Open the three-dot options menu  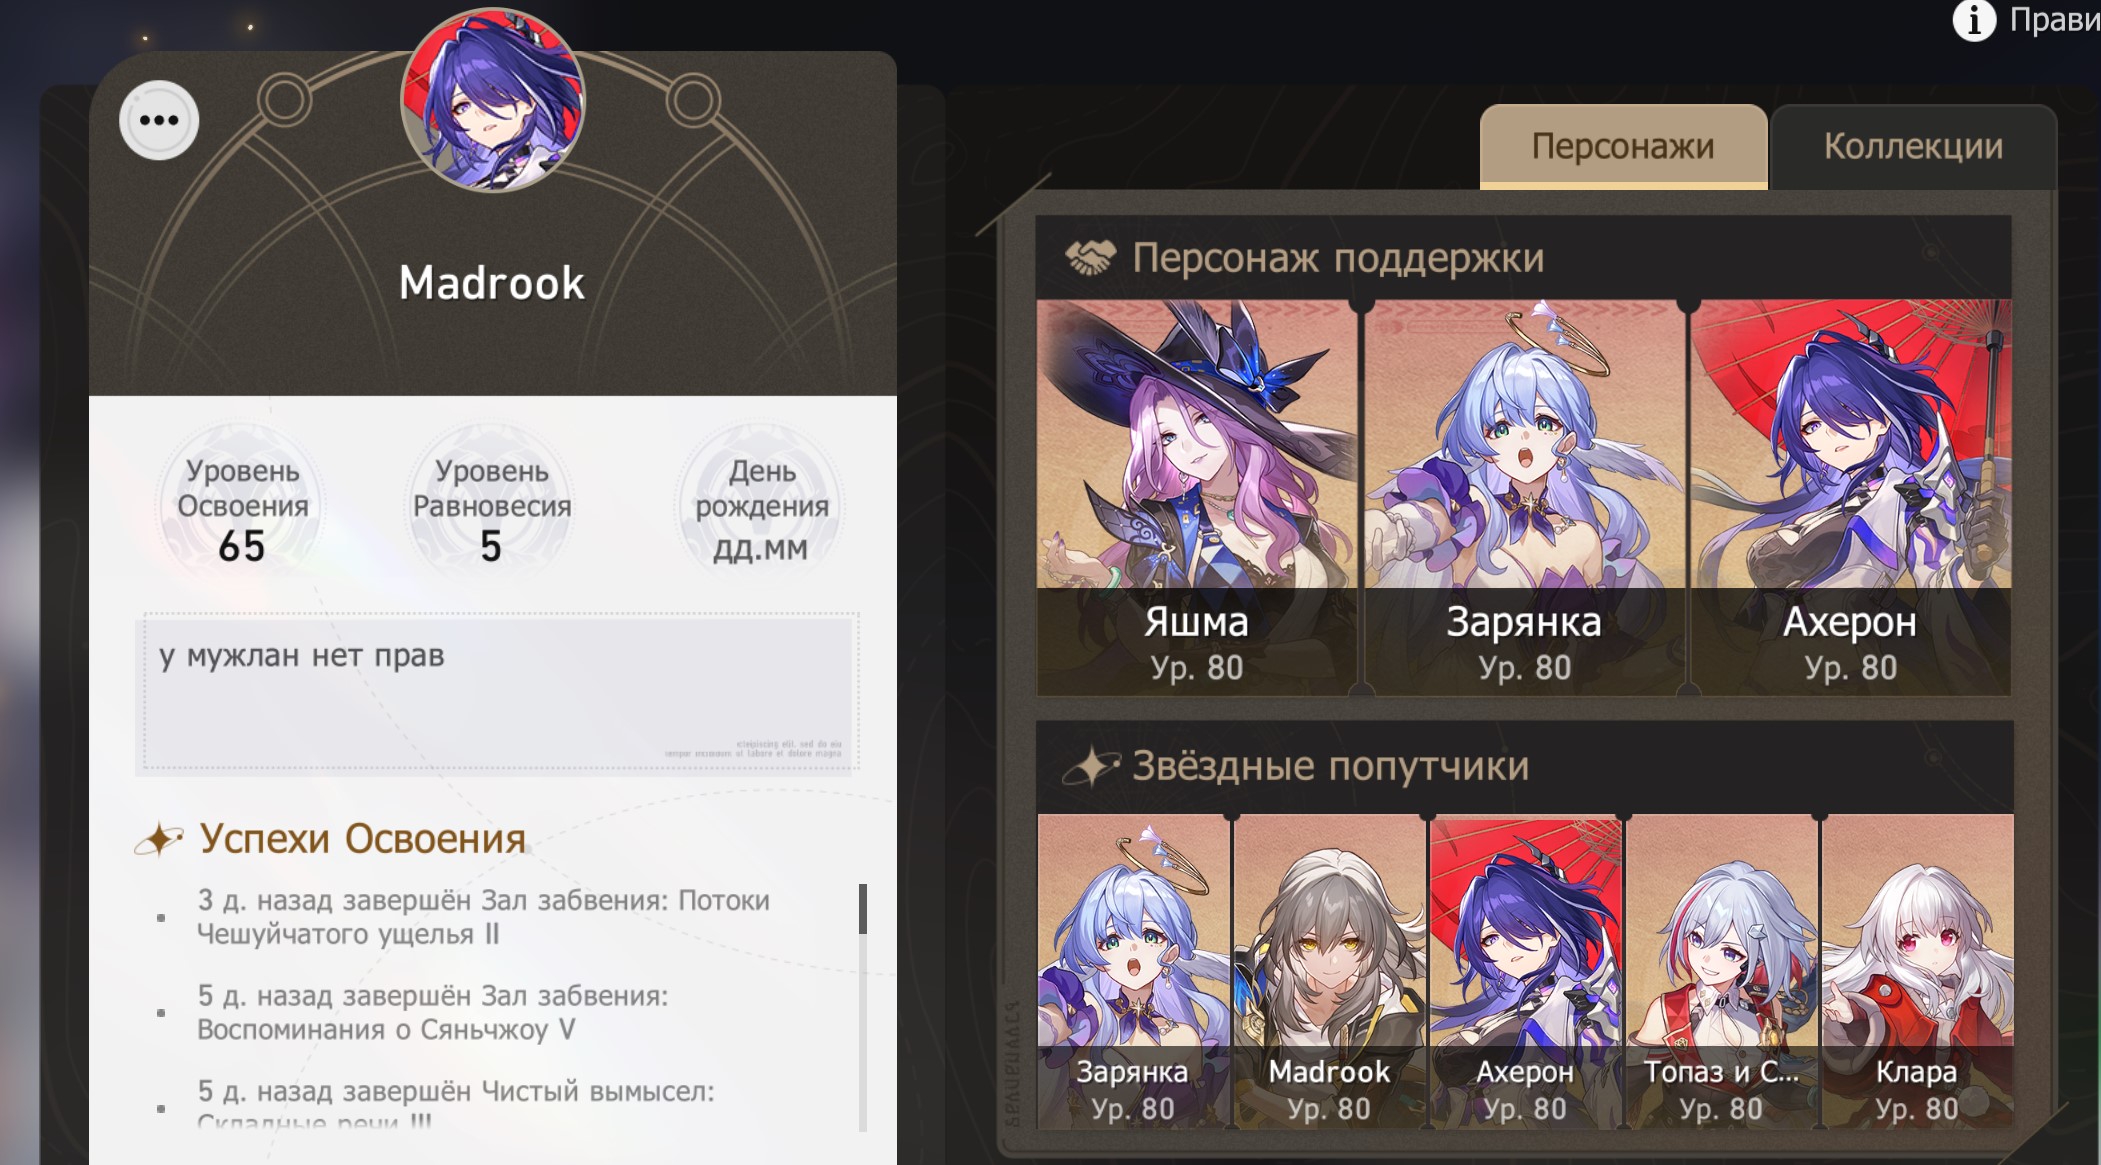(x=159, y=121)
